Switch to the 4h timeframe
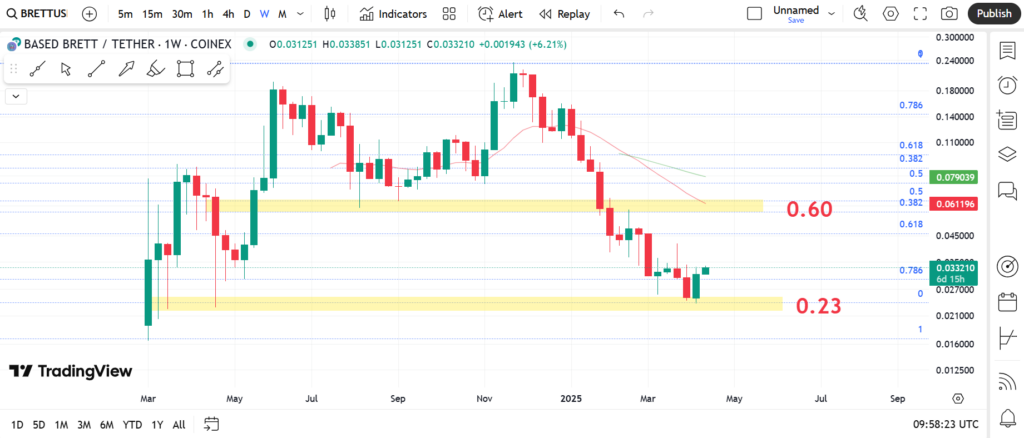Image resolution: width=1024 pixels, height=438 pixels. pyautogui.click(x=228, y=14)
